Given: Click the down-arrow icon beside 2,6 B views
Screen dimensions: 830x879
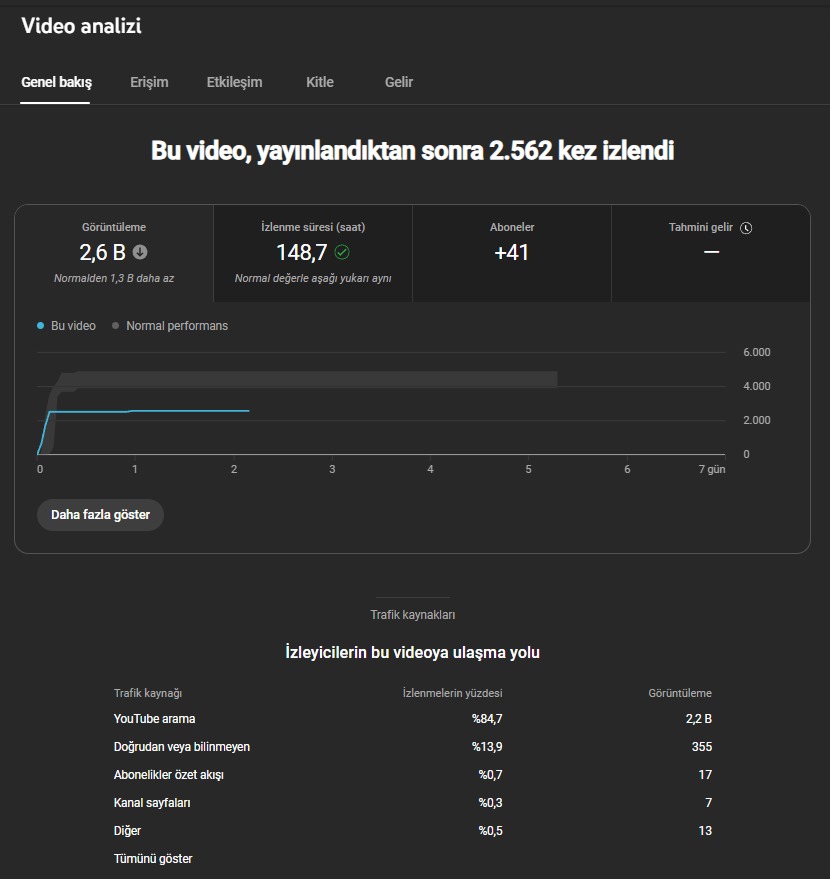Looking at the screenshot, I should [140, 252].
